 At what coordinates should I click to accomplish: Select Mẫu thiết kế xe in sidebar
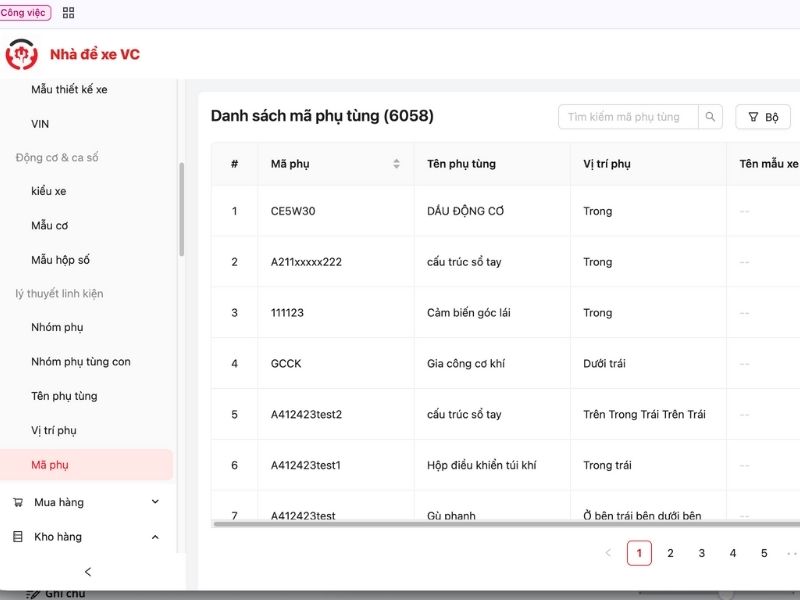point(69,90)
